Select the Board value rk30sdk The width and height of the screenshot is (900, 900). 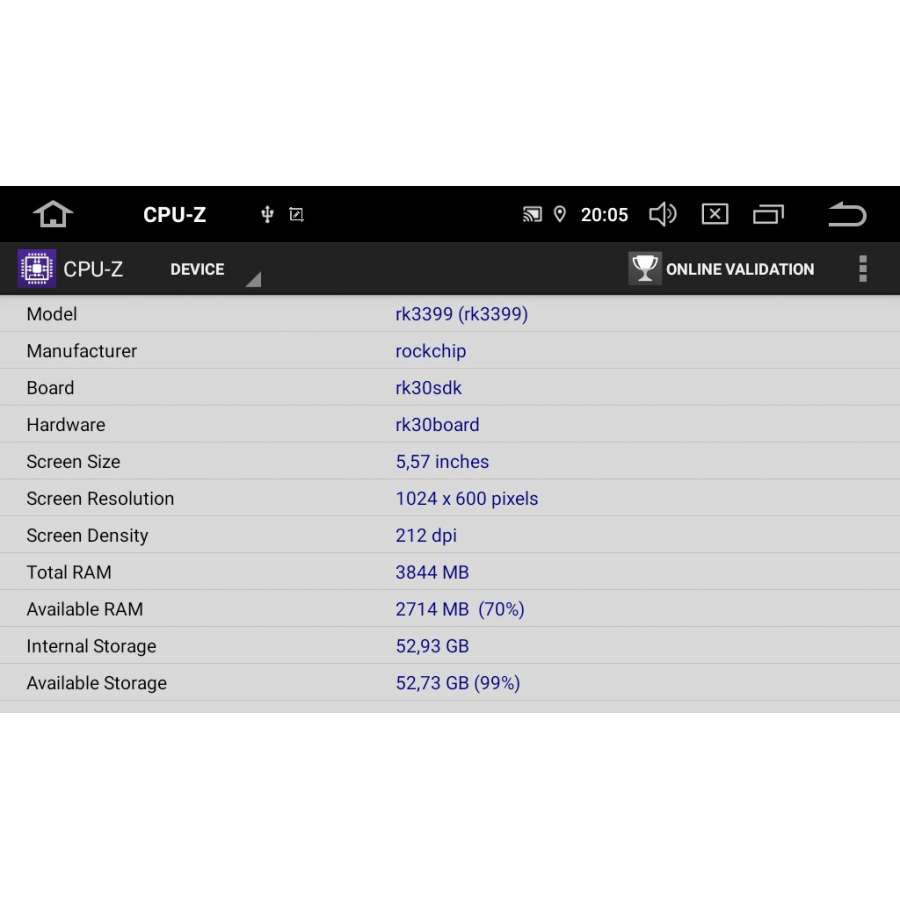(428, 388)
